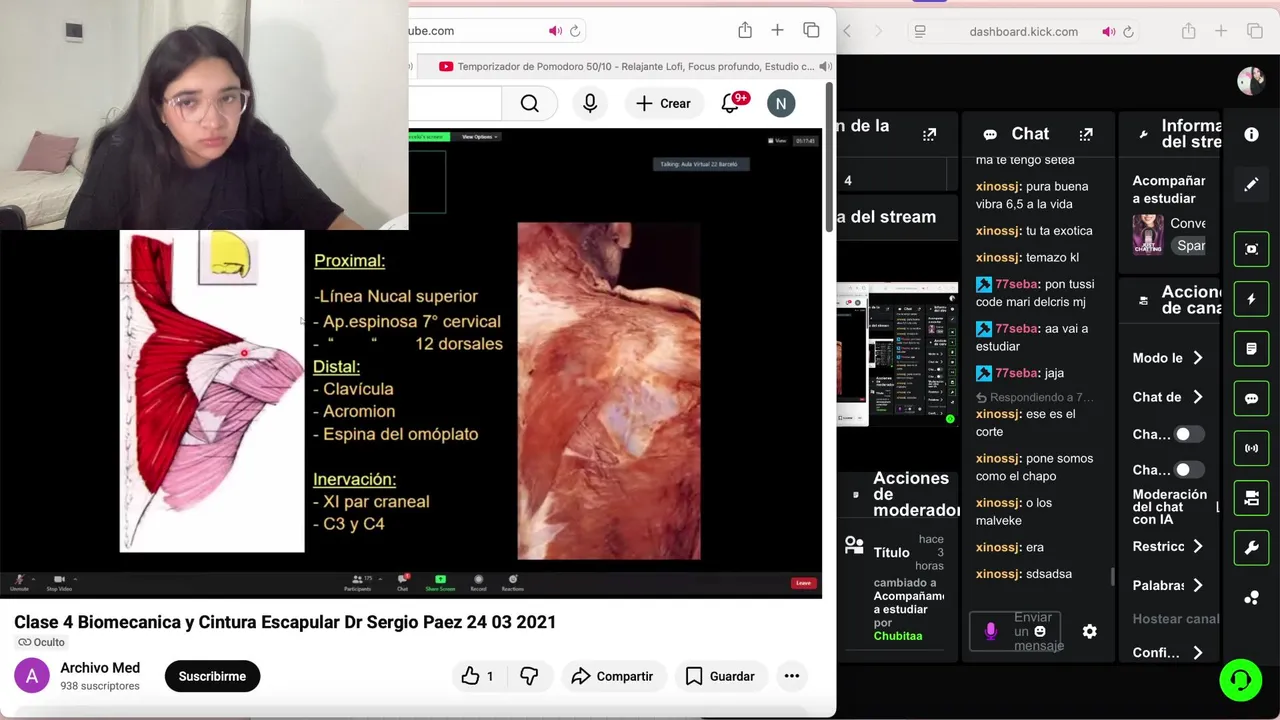Screen dimensions: 1280x720
Task: Click the Kick pencil edit sidebar icon
Action: [x=1251, y=184]
